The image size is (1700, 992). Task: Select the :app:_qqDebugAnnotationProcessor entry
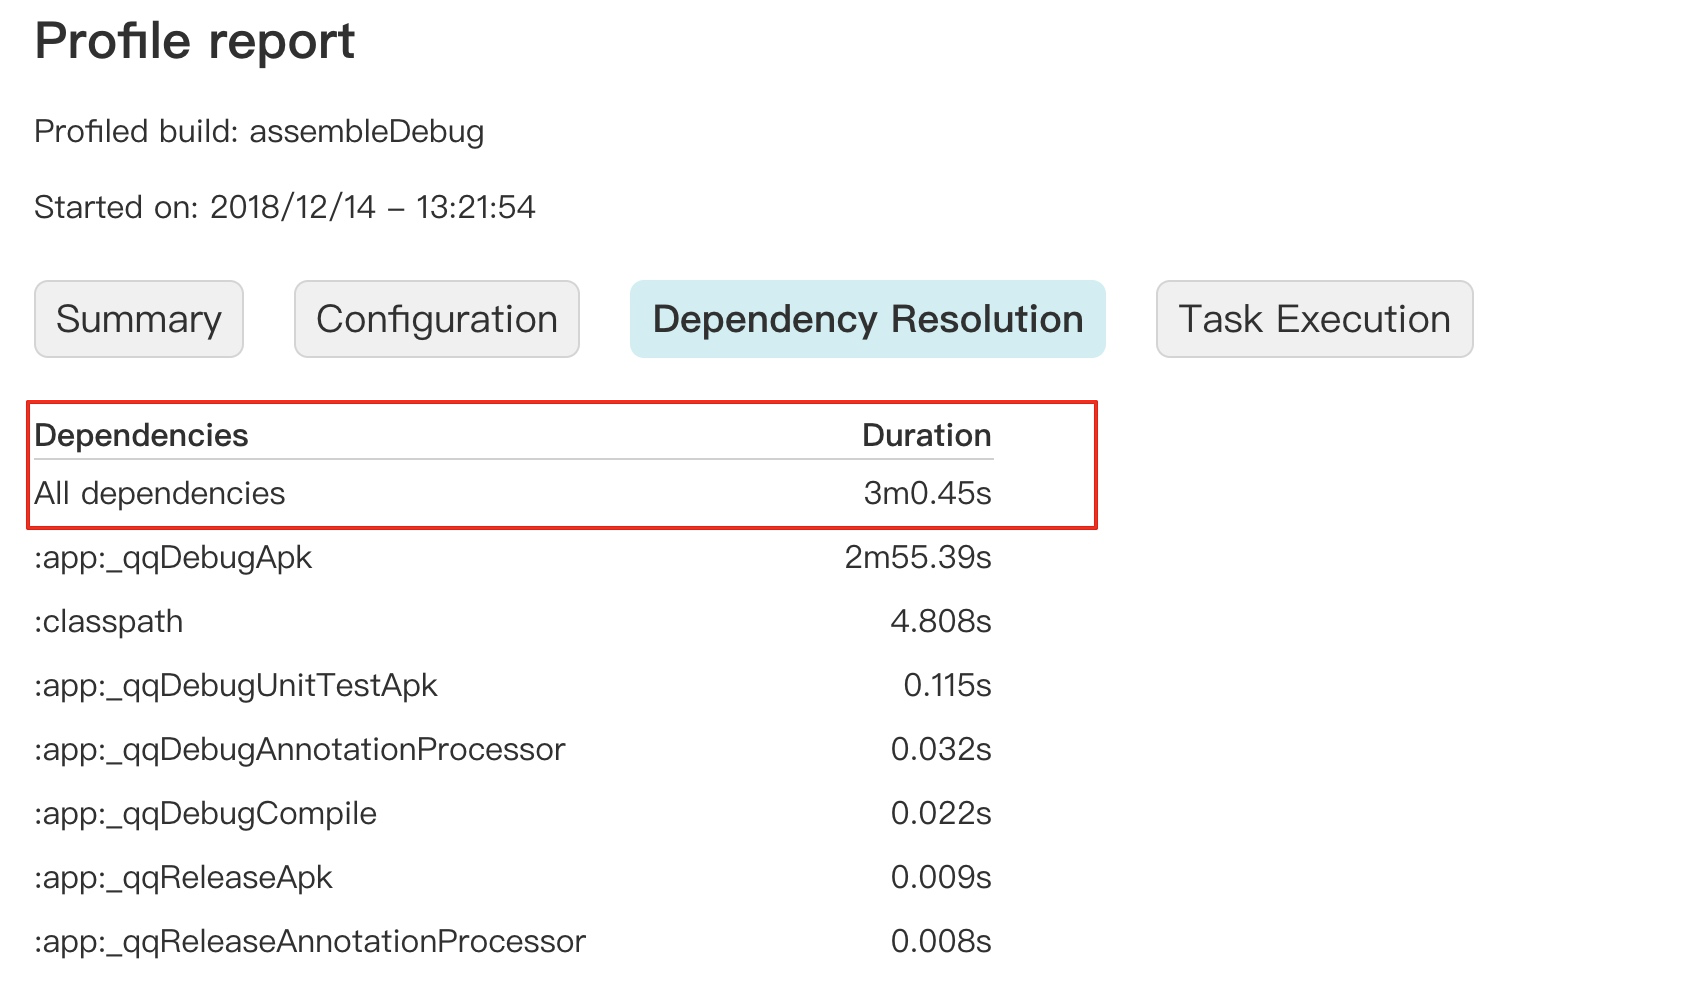pyautogui.click(x=300, y=749)
